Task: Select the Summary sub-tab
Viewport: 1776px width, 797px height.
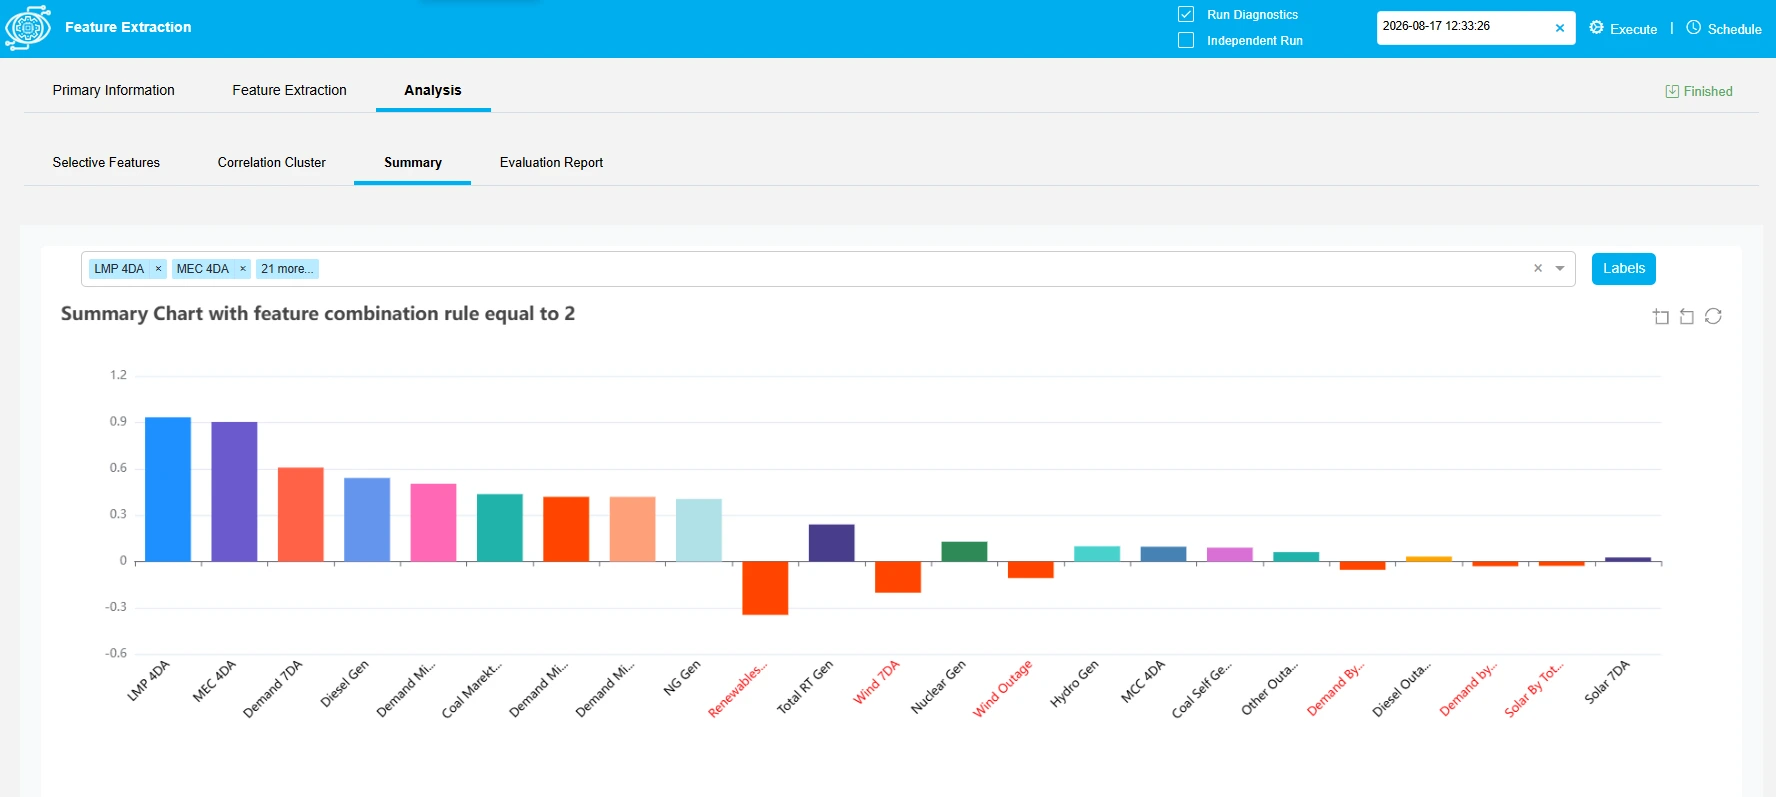Action: coord(413,162)
